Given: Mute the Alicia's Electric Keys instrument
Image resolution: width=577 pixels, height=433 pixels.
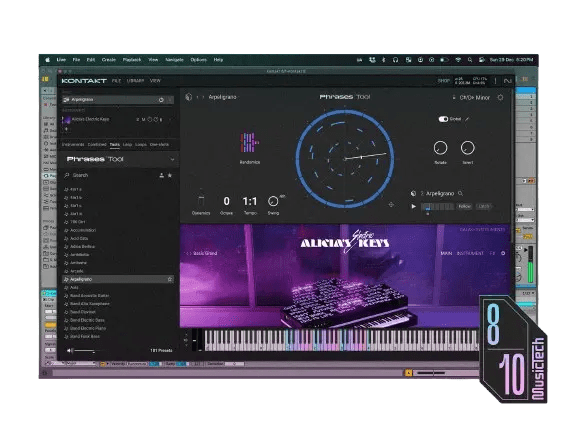Looking at the screenshot, I should [x=144, y=120].
